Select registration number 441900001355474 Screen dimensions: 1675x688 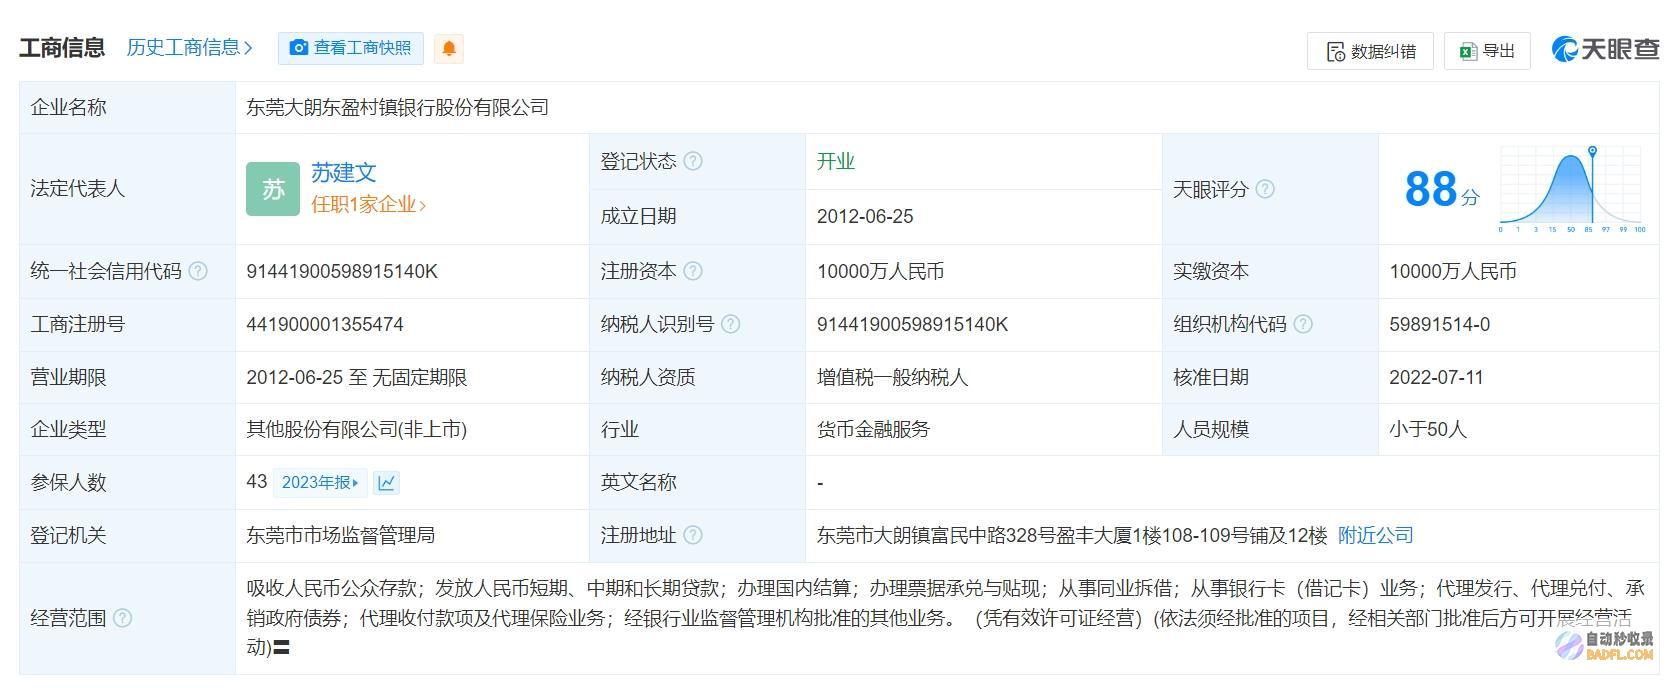click(x=325, y=324)
